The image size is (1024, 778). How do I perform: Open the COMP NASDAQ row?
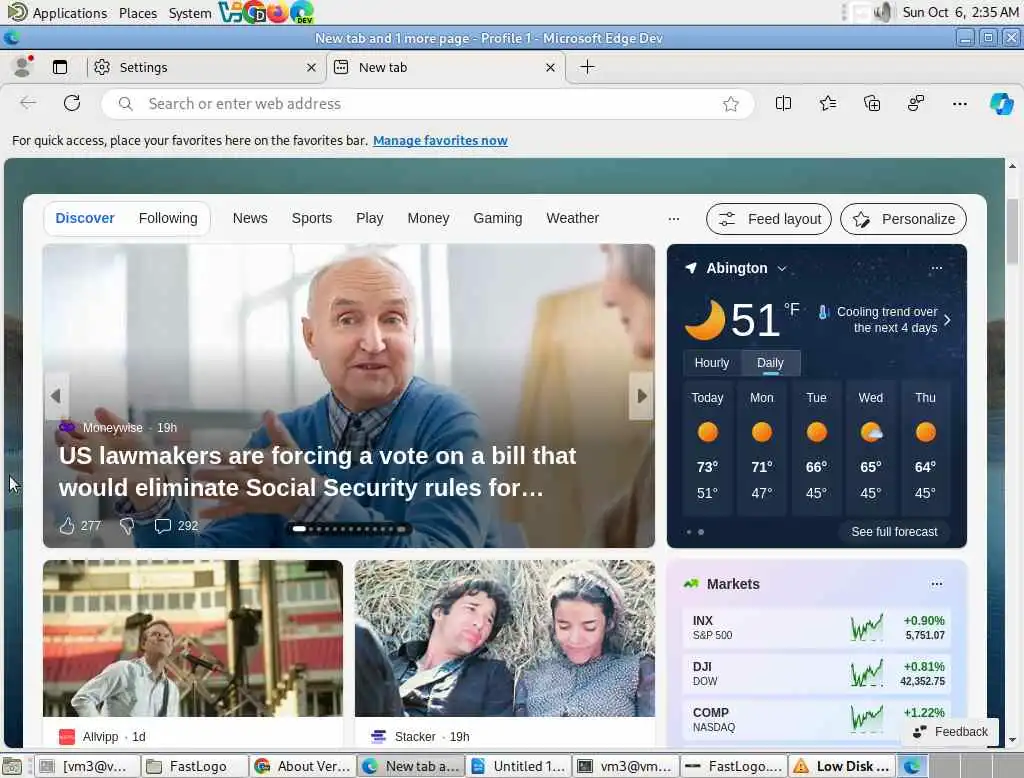click(x=816, y=719)
